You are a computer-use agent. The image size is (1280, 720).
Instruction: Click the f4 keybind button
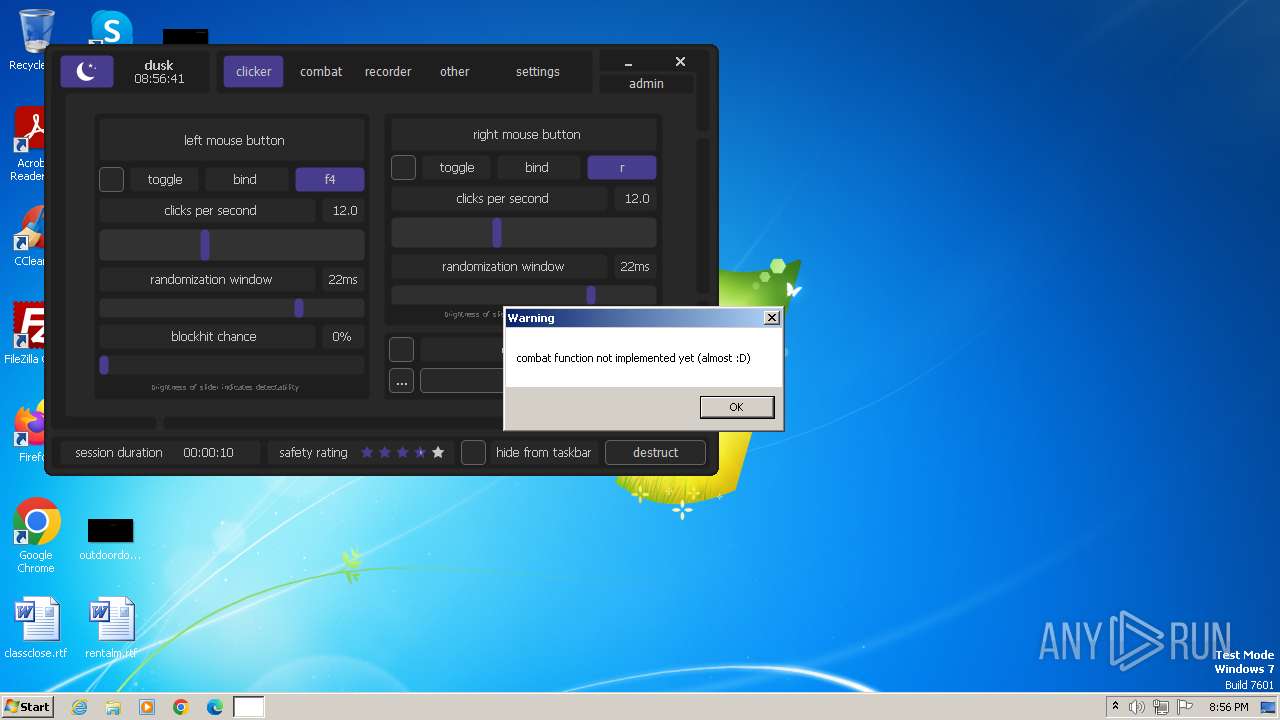(x=330, y=179)
